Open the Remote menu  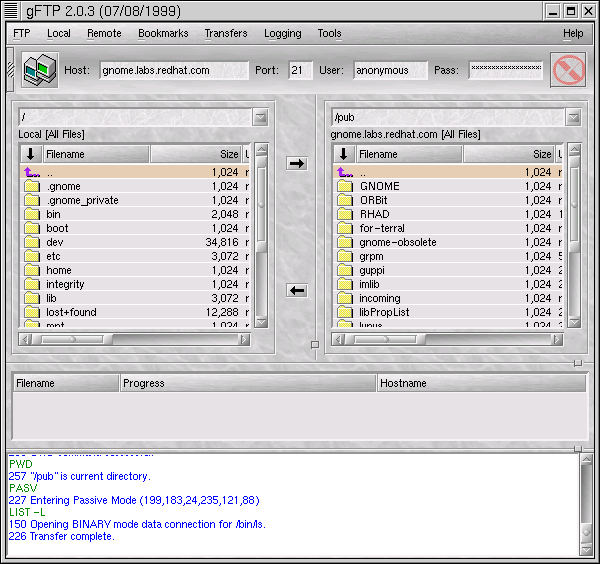pyautogui.click(x=104, y=34)
